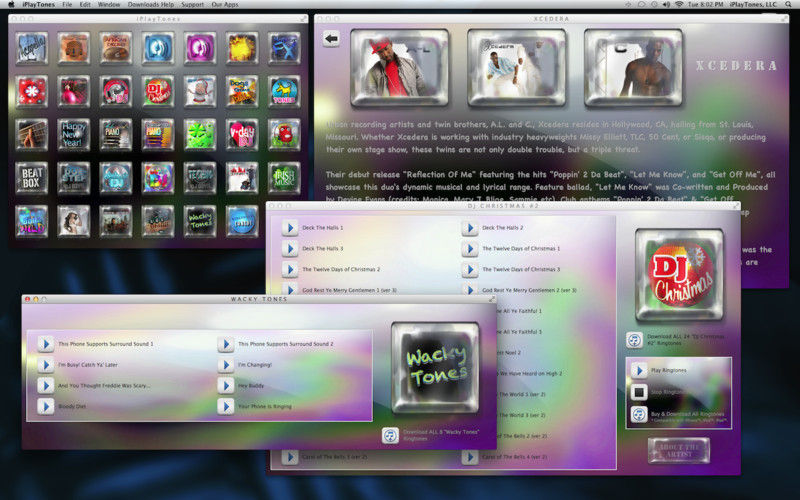Play 'This Phone Supports Surround Sound 2'
The width and height of the screenshot is (800, 500).
pyautogui.click(x=226, y=344)
